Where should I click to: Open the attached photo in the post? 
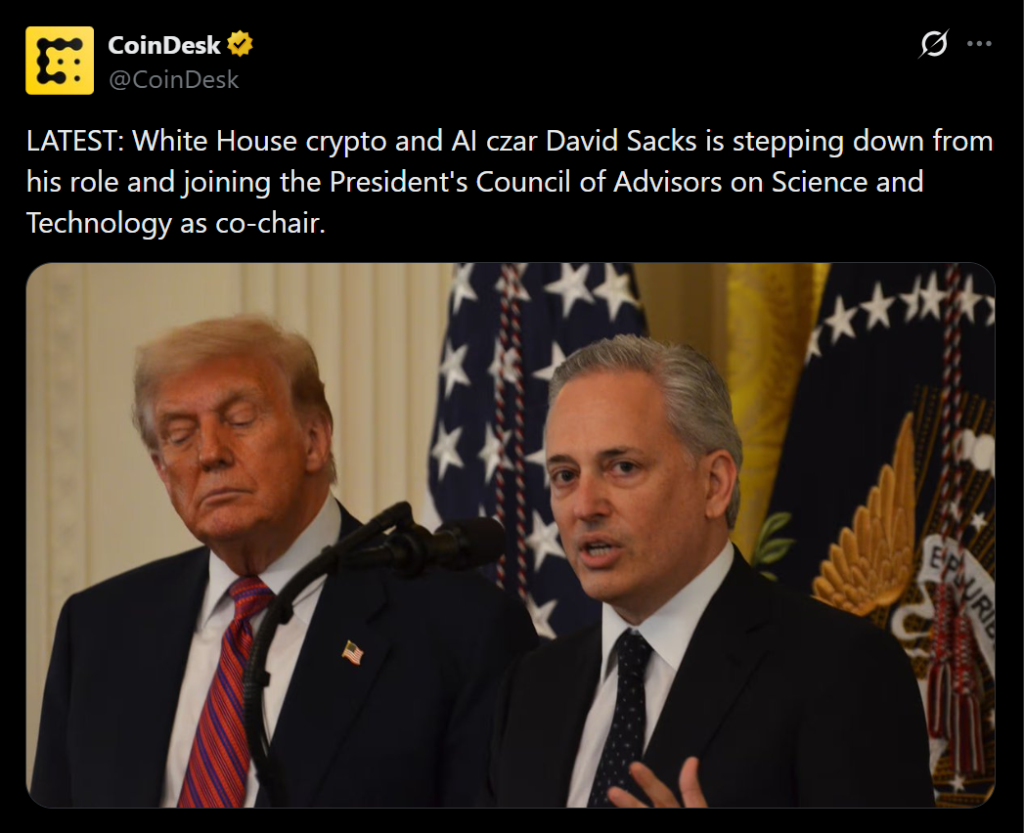(x=510, y=535)
